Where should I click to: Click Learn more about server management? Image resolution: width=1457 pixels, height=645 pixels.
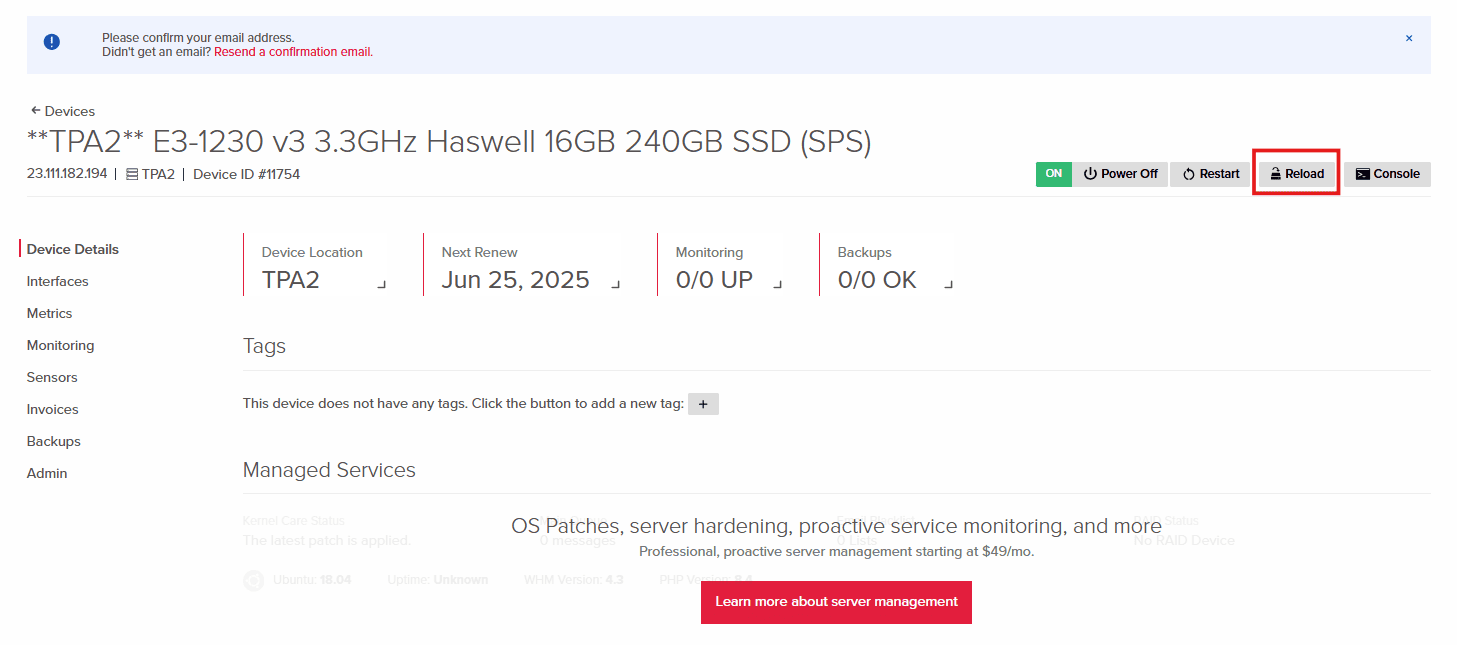pyautogui.click(x=836, y=602)
